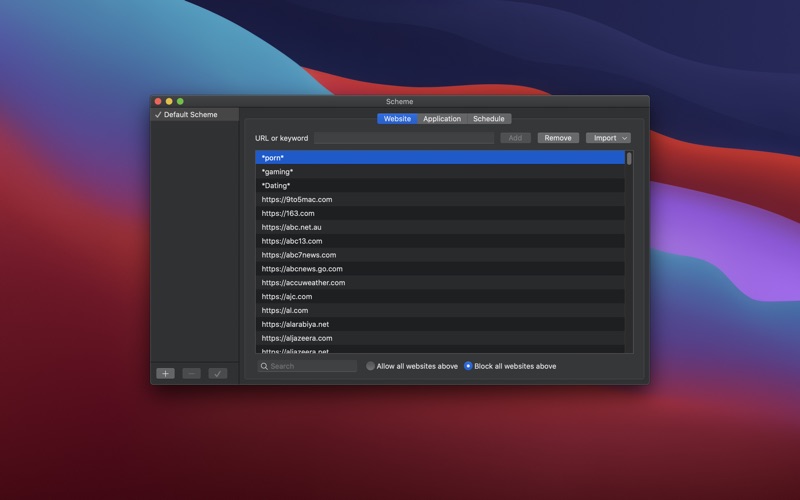This screenshot has width=800, height=500.
Task: Click the Remove button
Action: click(x=558, y=138)
